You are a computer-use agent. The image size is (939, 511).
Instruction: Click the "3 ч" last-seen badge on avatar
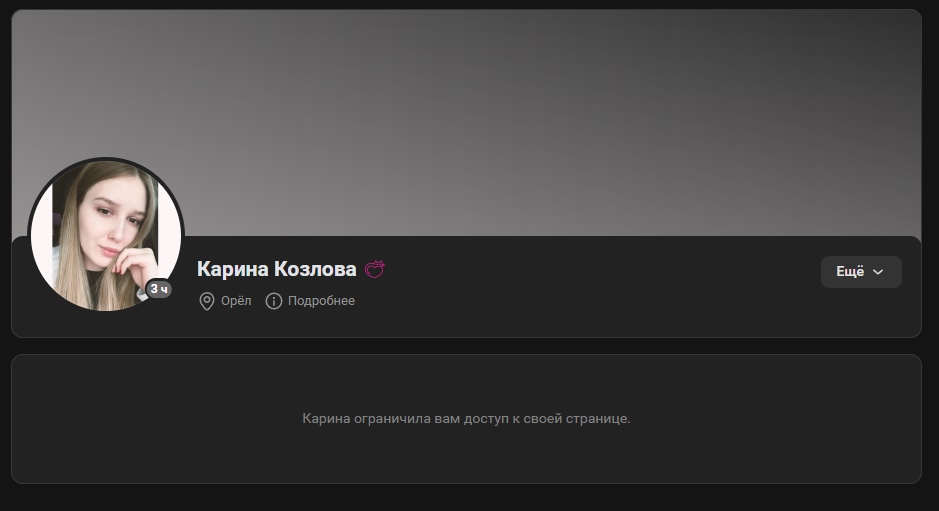(159, 289)
